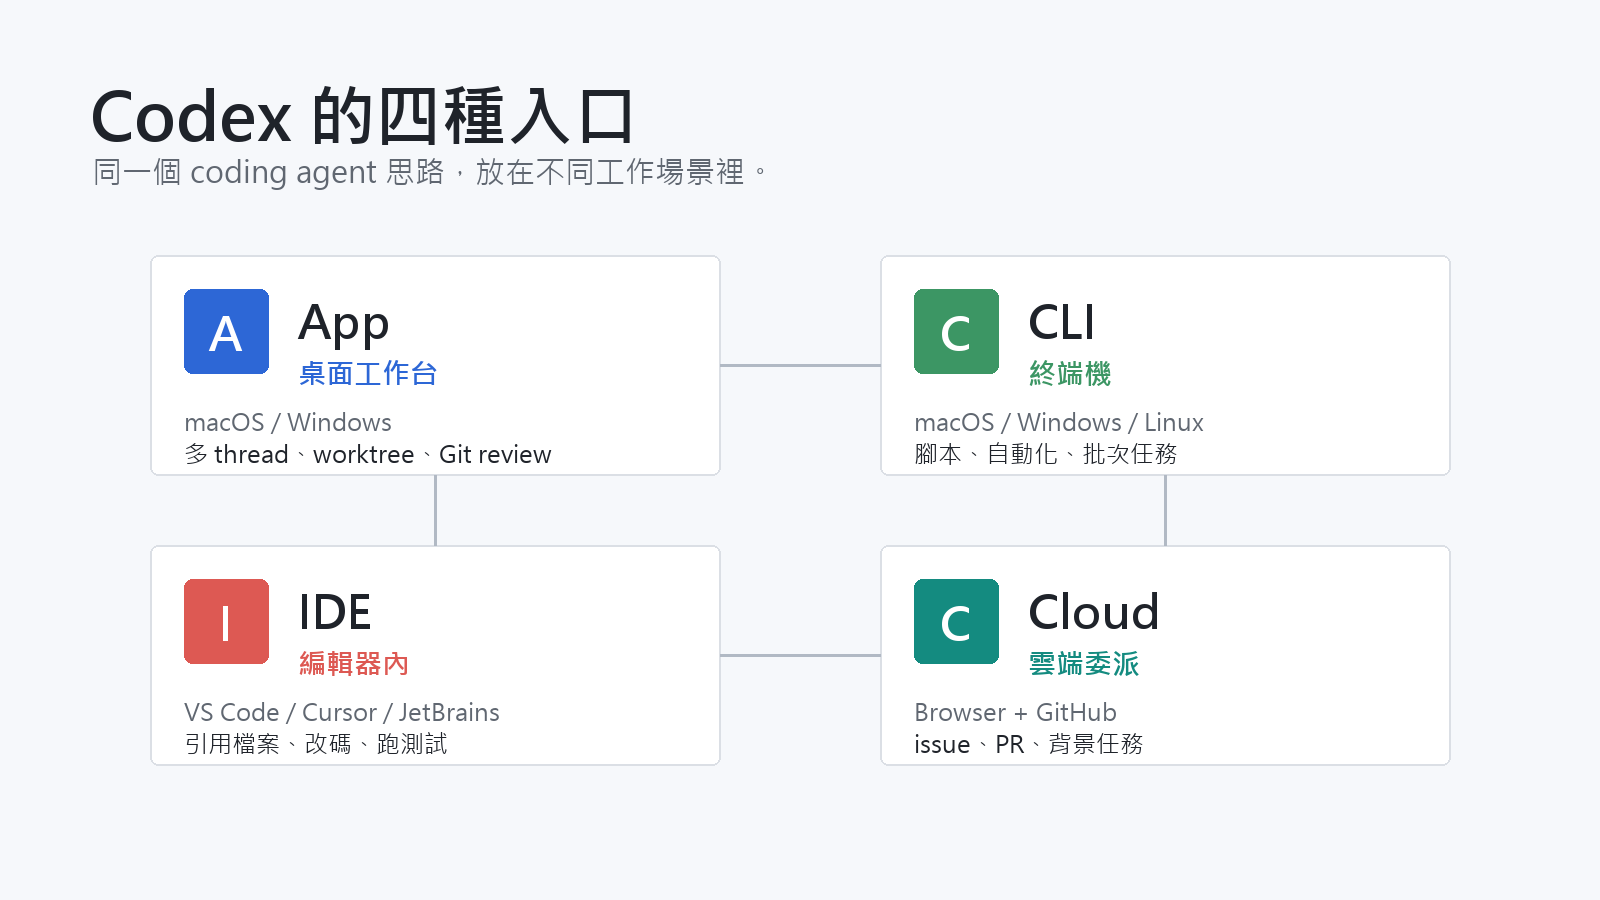Click the teal "C" icon beside Cloud
Viewport: 1600px width, 900px height.
(956, 621)
